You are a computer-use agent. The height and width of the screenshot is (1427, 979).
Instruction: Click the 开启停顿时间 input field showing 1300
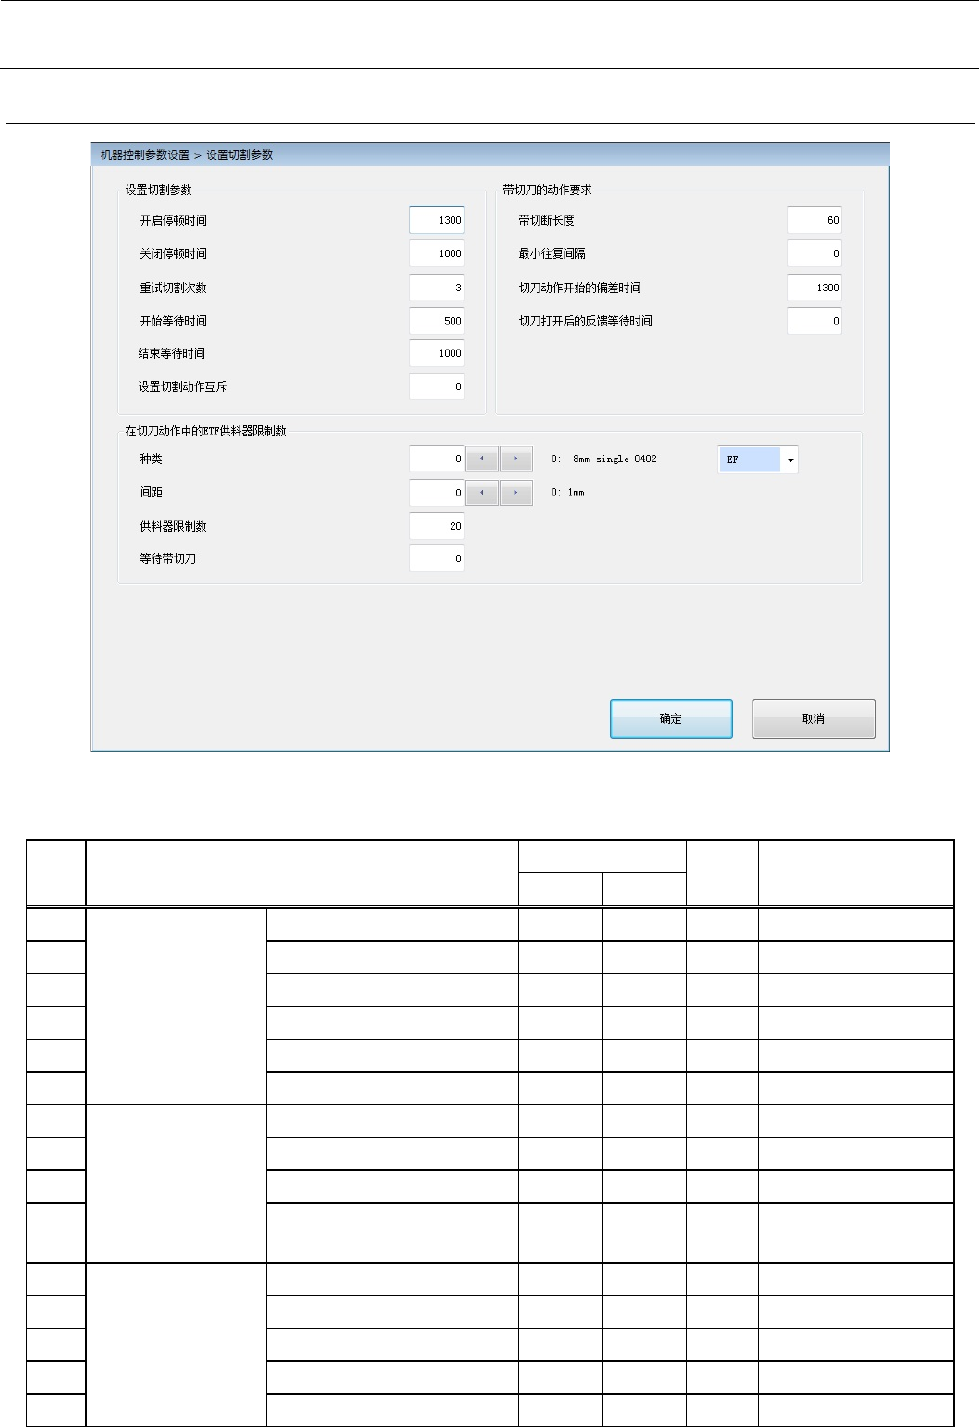coord(437,220)
